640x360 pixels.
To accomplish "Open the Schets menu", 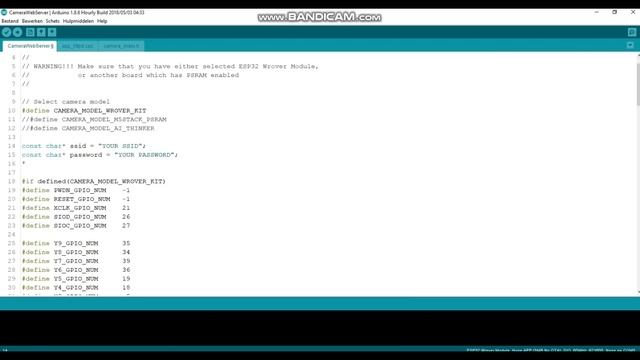I will tap(53, 21).
